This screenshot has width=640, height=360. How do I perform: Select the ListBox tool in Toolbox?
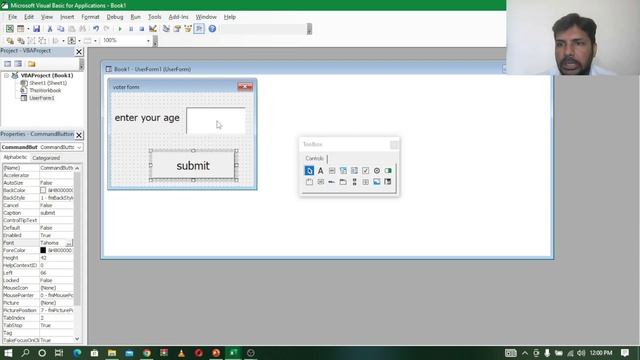(x=354, y=171)
